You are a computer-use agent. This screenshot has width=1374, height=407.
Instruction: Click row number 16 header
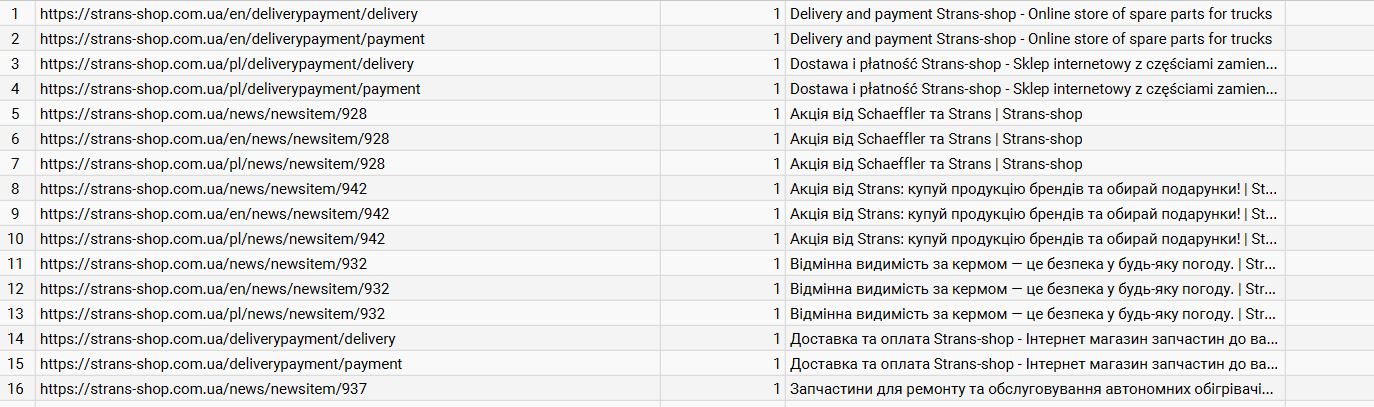(x=15, y=389)
